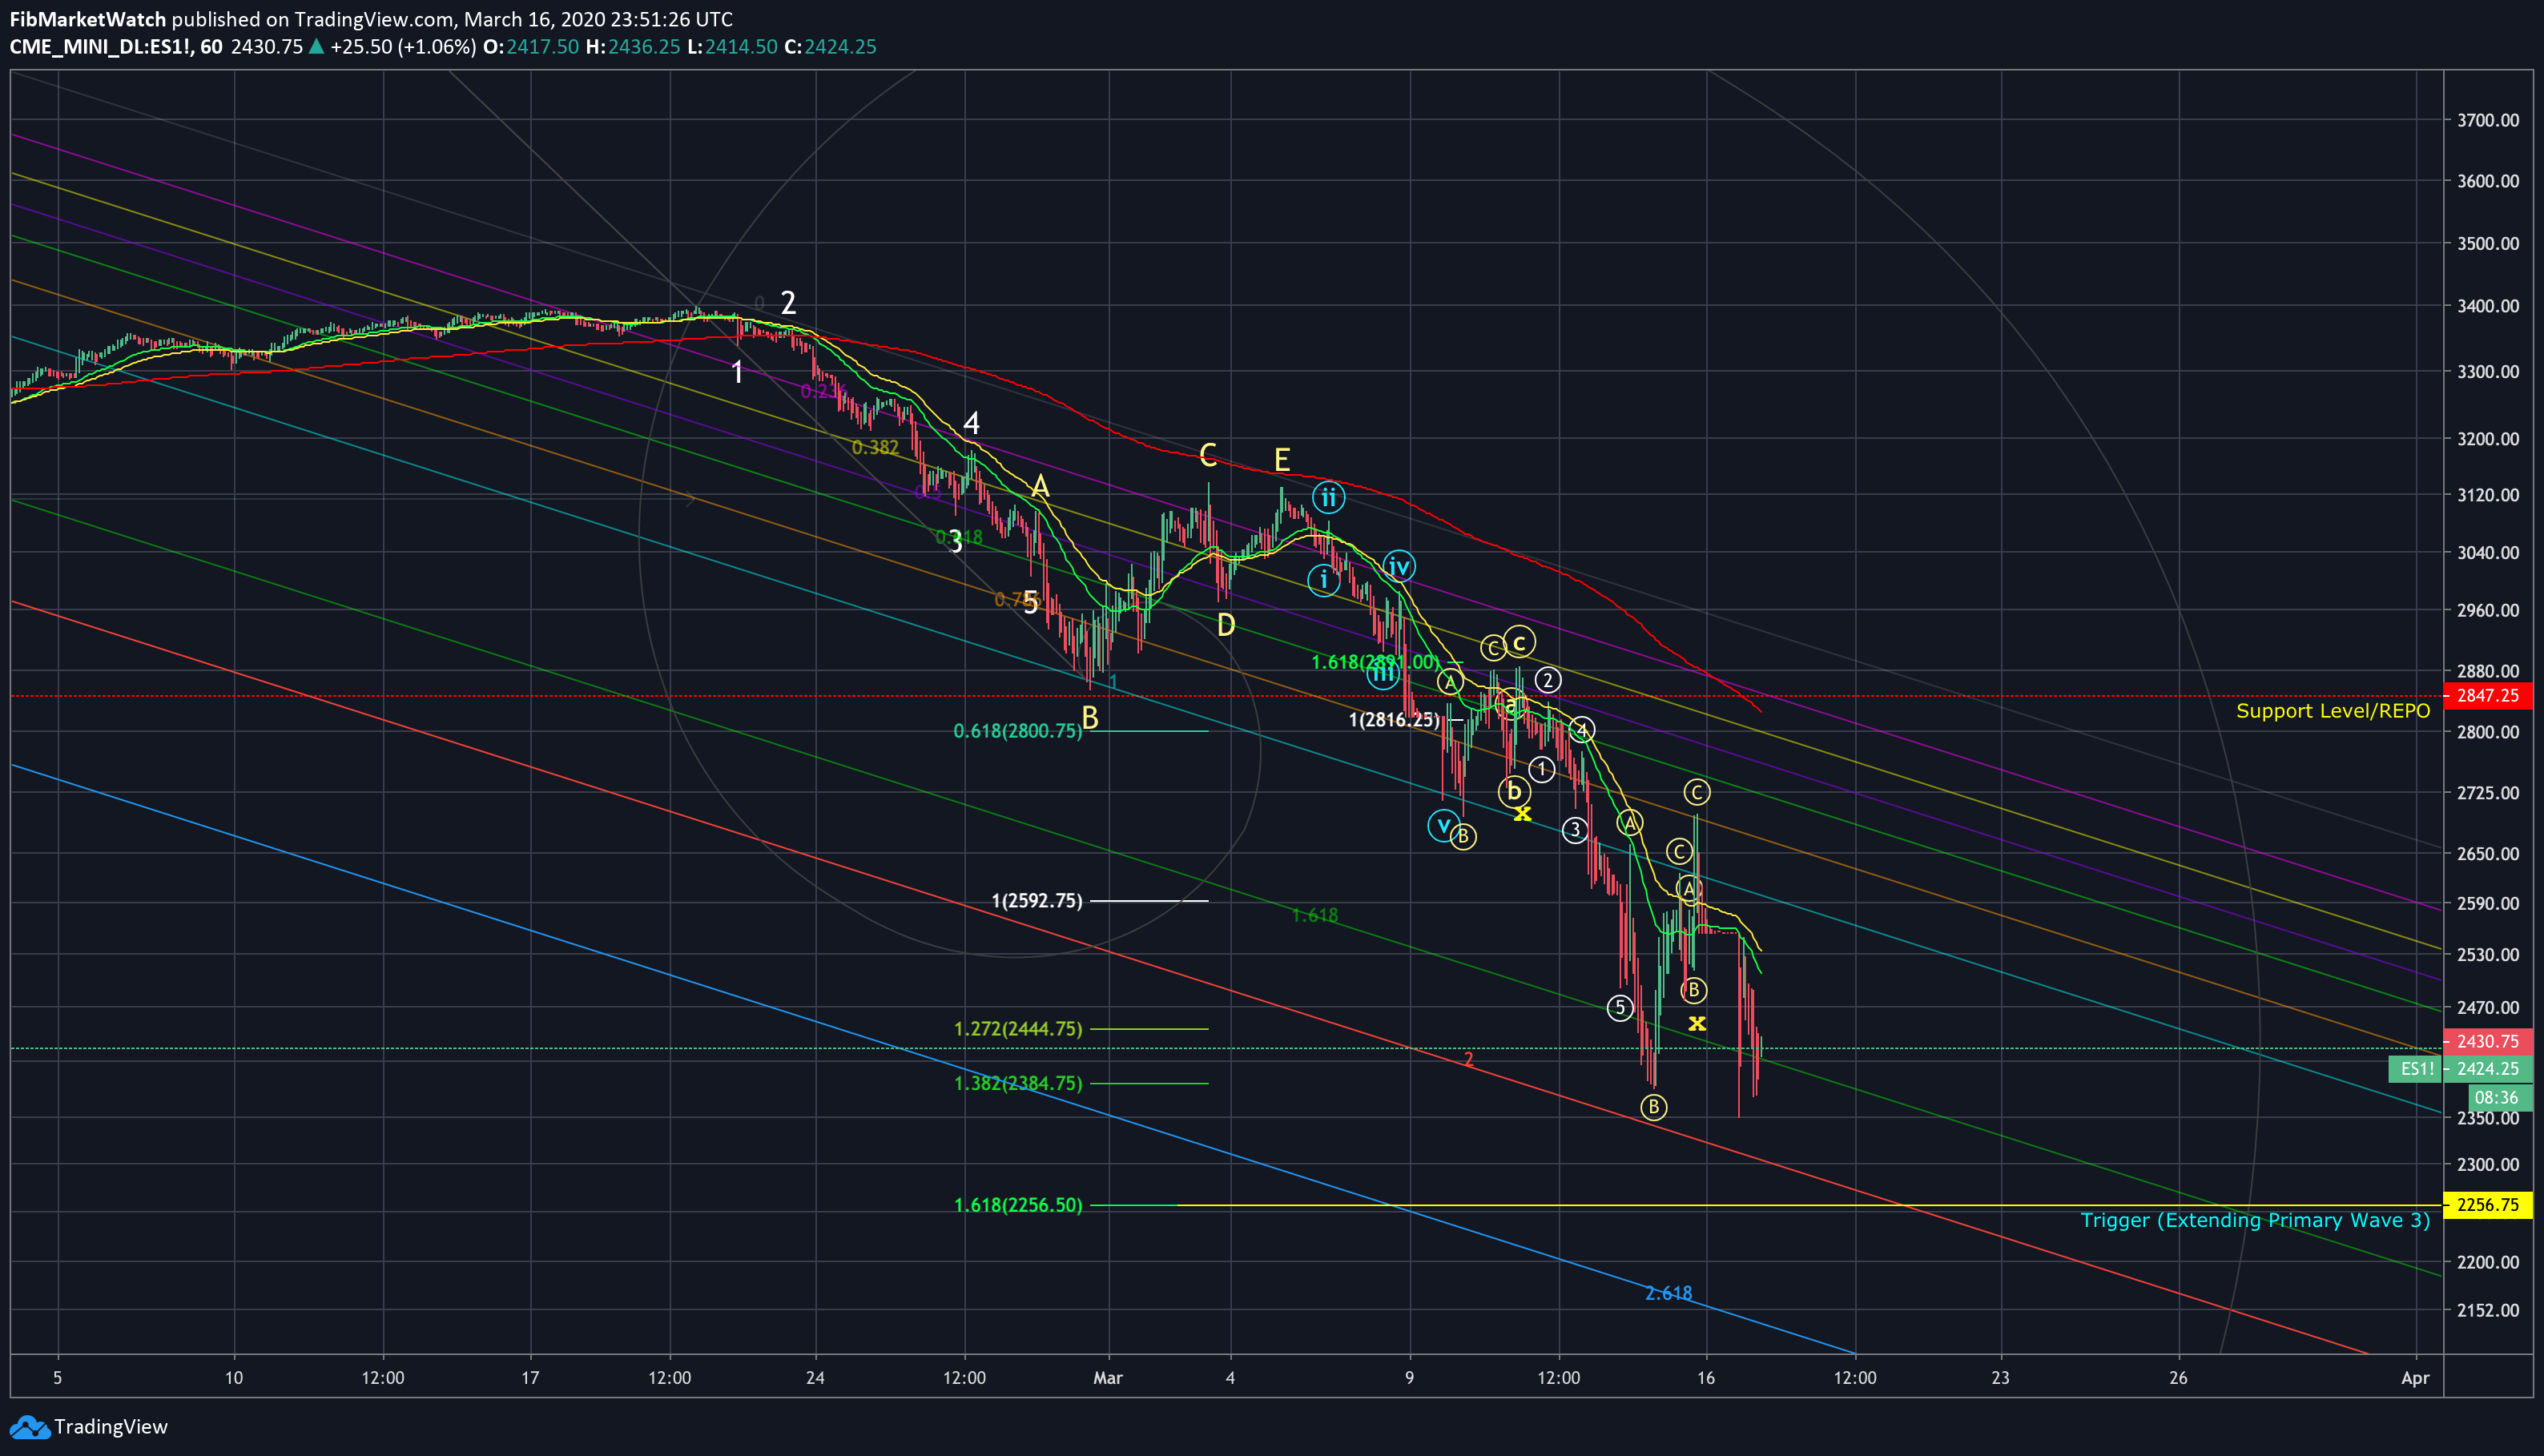This screenshot has width=2544, height=1456.
Task: Click the green 1.618(2891.00) label
Action: 1375,662
